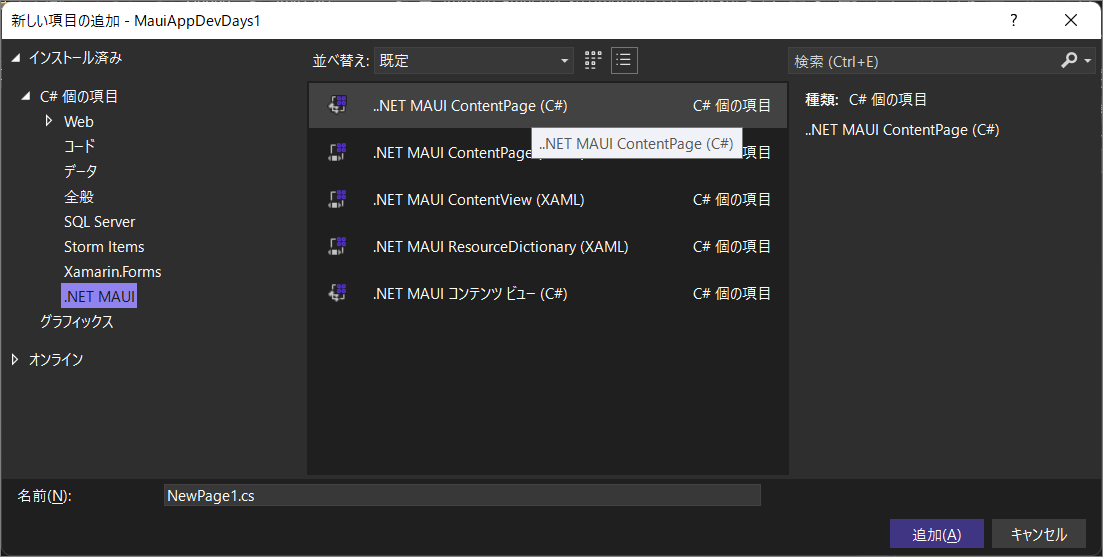1103x557 pixels.
Task: Collapse the インストール済み tree node
Action: coord(15,58)
